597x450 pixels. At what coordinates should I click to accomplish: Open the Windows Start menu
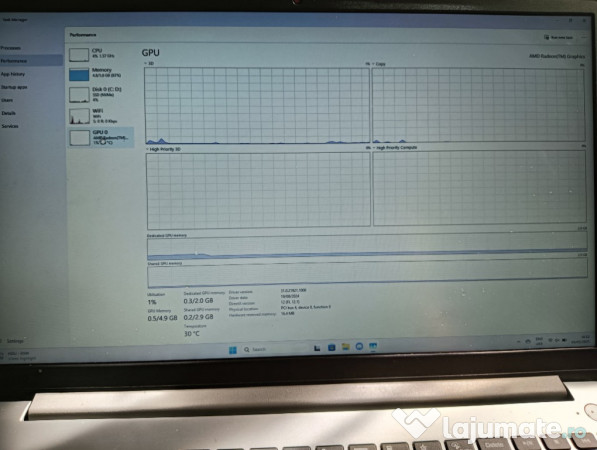(x=233, y=349)
